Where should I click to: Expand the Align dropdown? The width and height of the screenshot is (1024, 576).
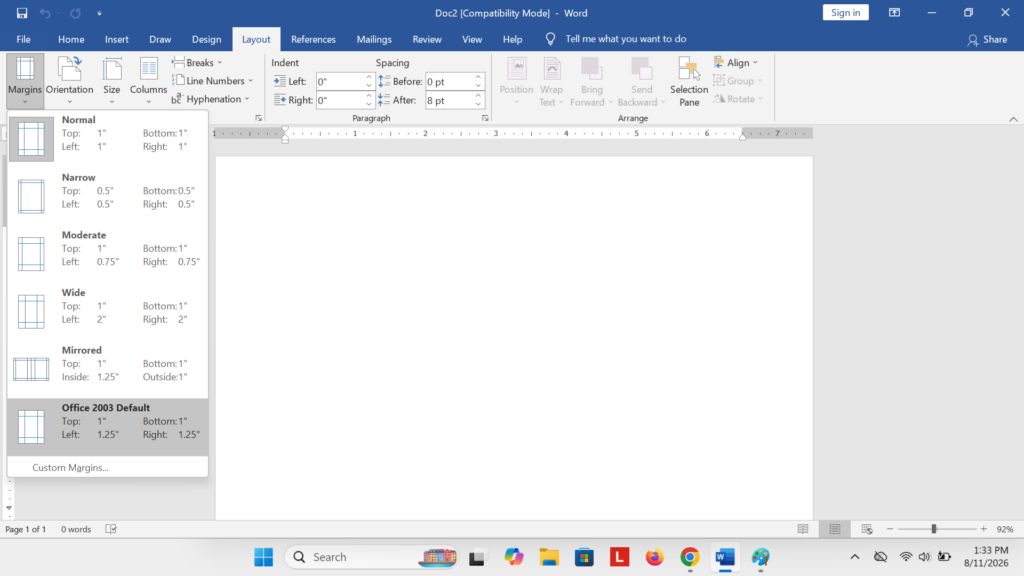736,63
